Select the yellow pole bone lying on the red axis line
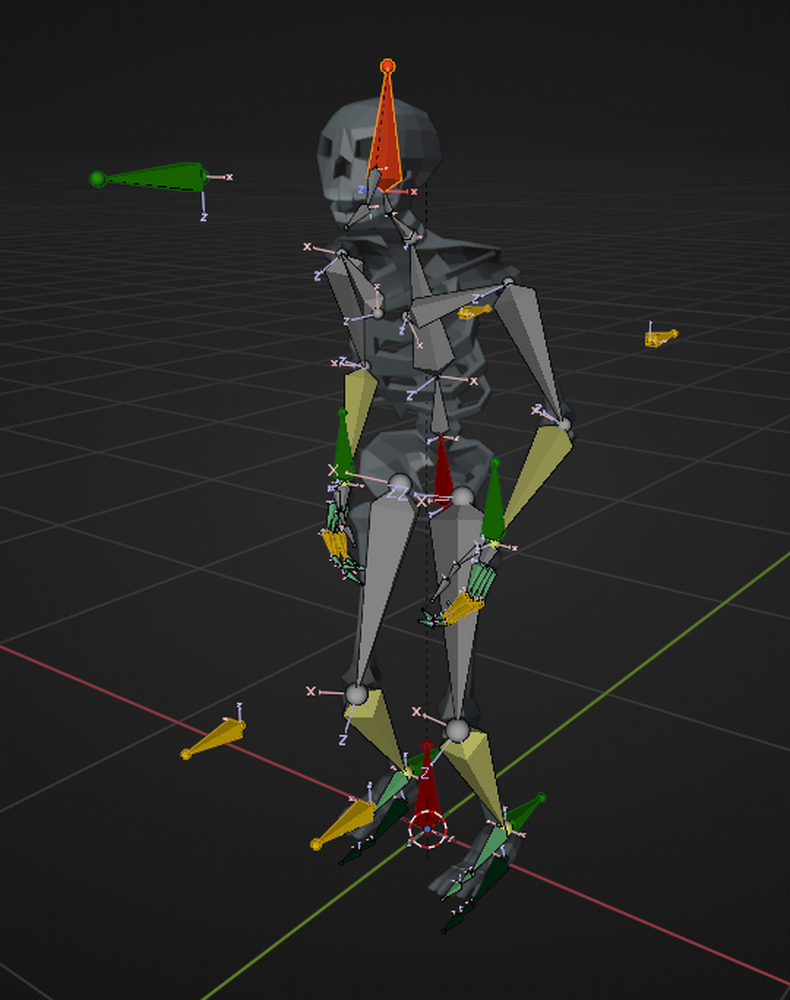790x1000 pixels. pos(213,739)
